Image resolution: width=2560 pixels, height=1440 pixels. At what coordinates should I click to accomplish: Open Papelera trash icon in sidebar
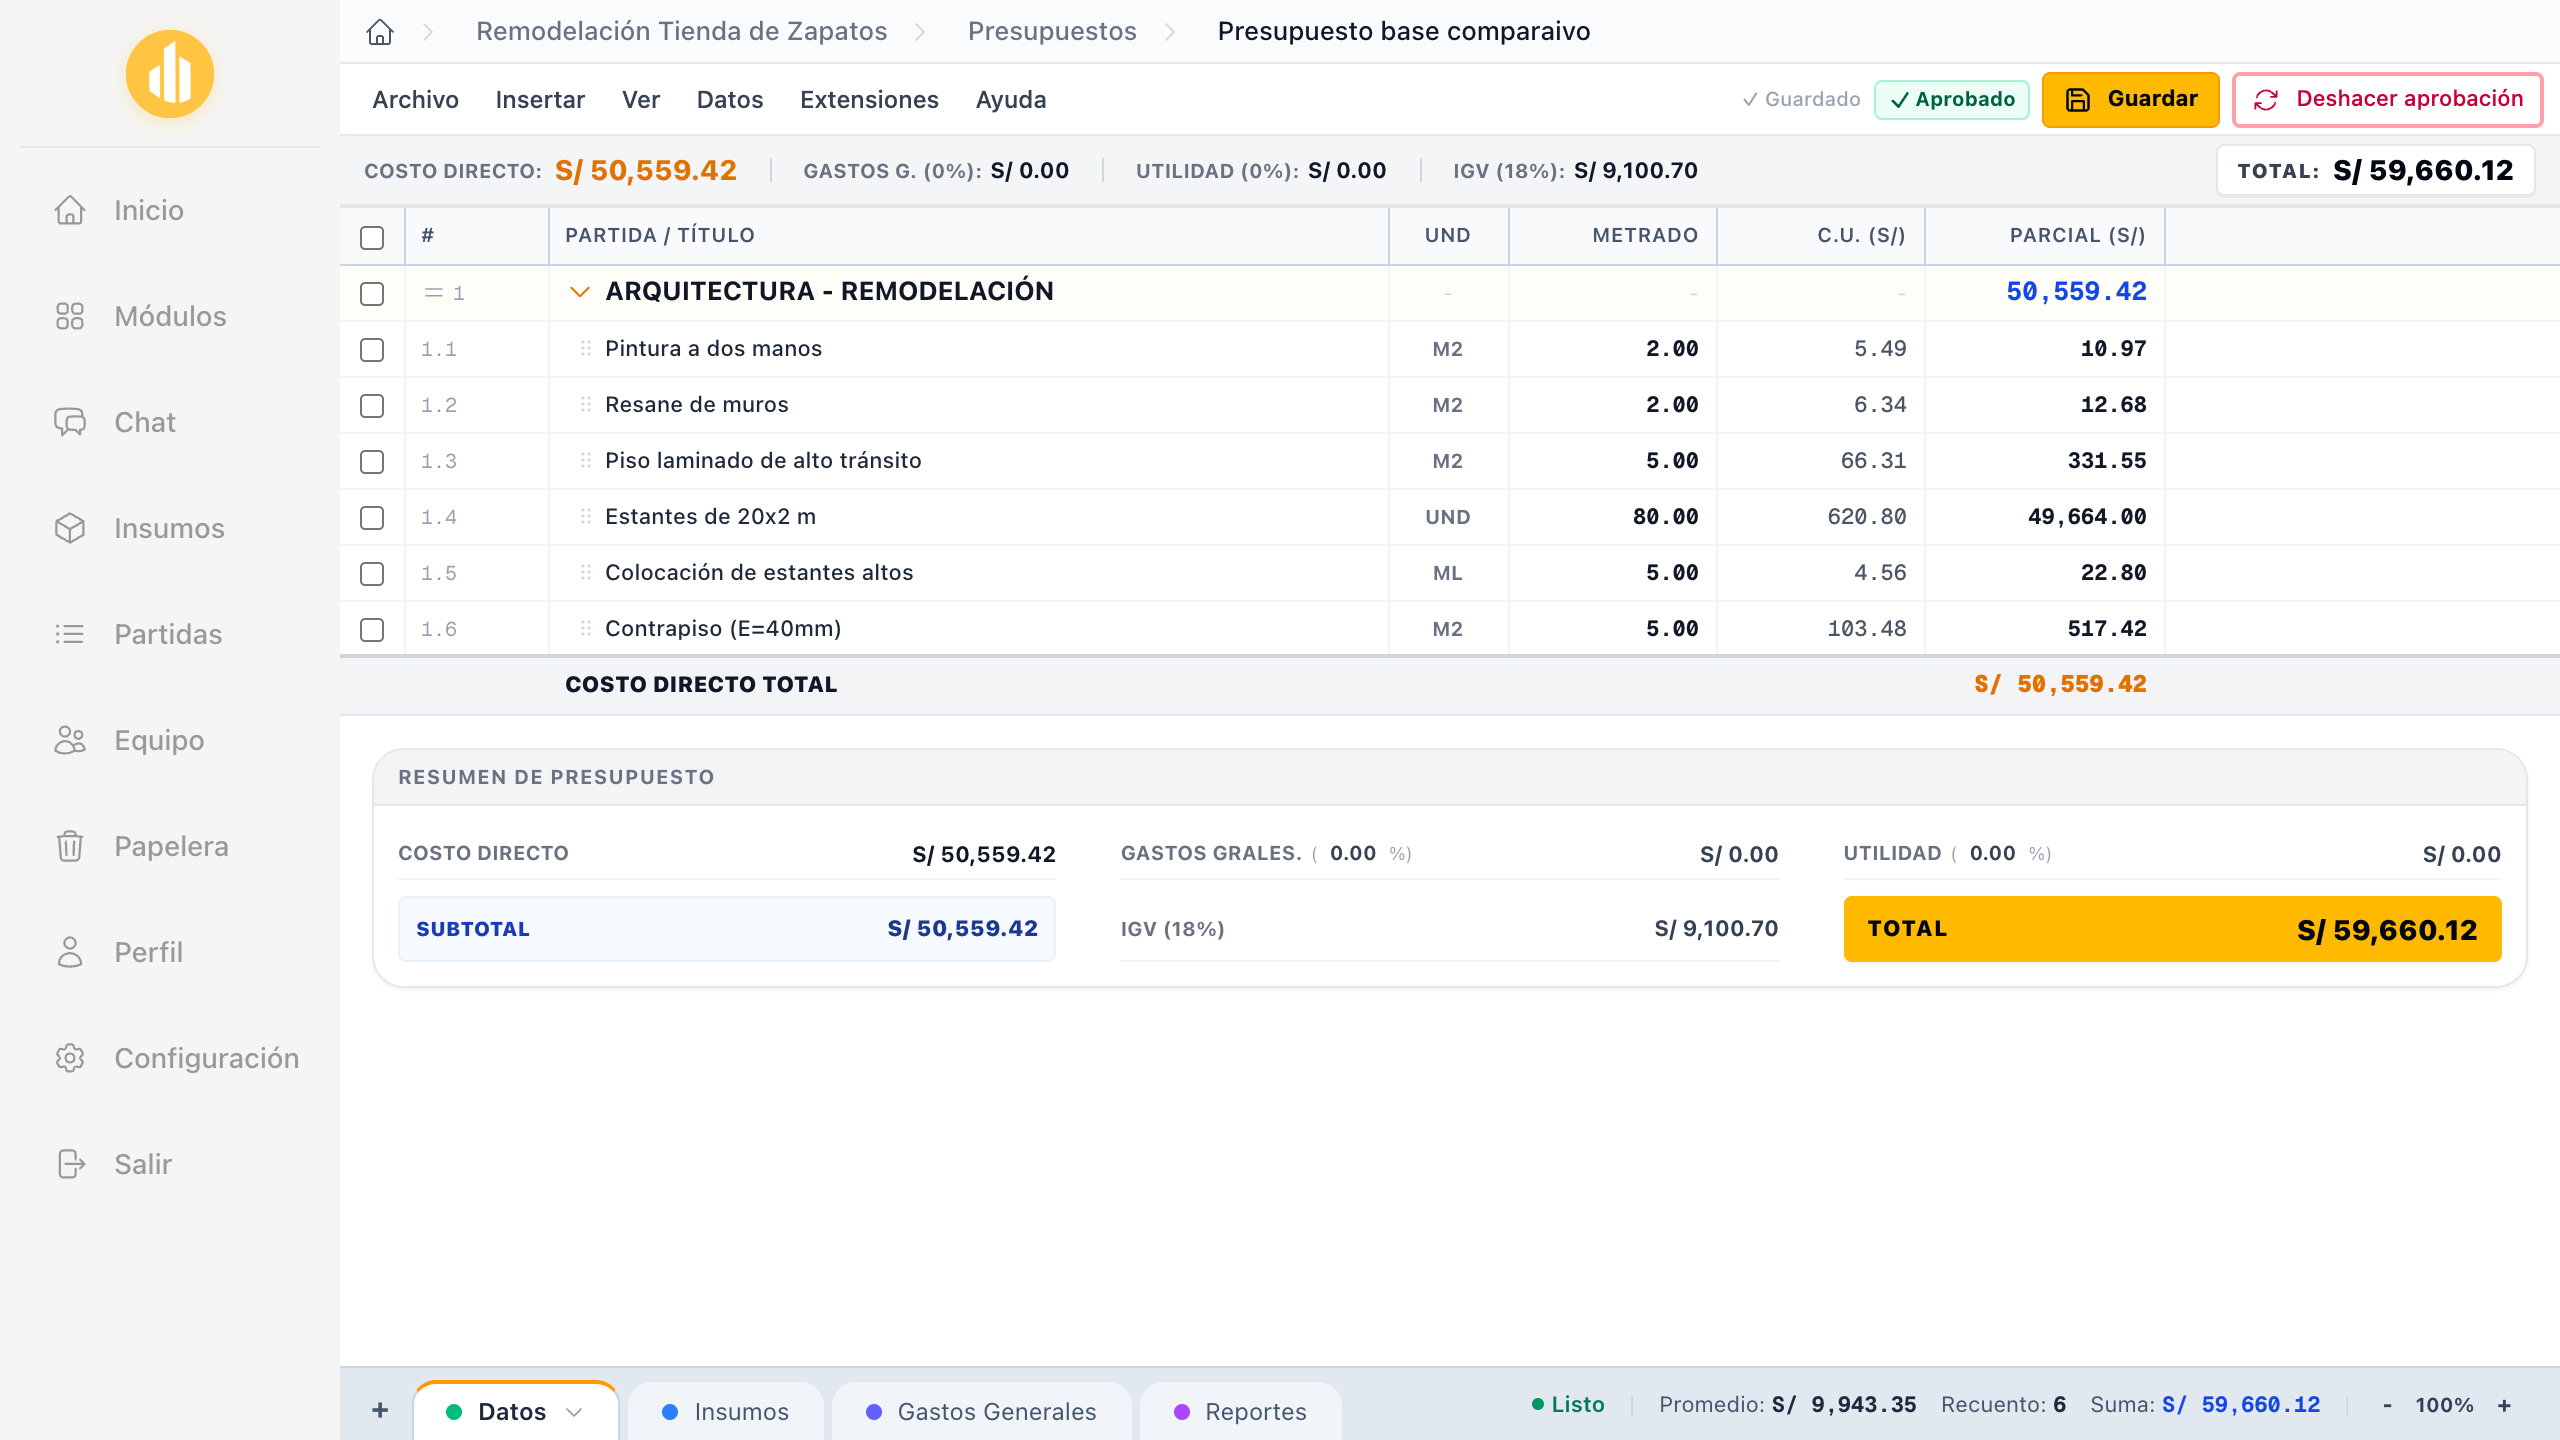70,846
